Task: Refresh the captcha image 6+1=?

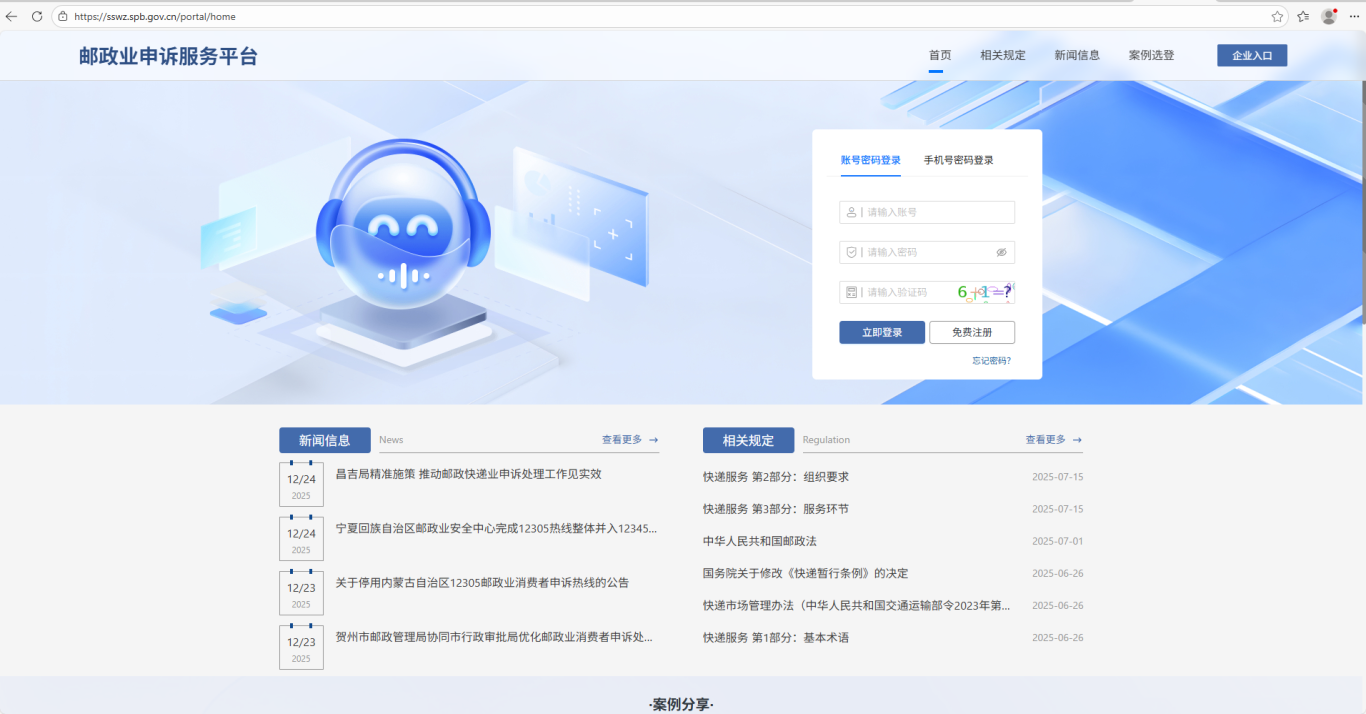Action: coord(984,292)
